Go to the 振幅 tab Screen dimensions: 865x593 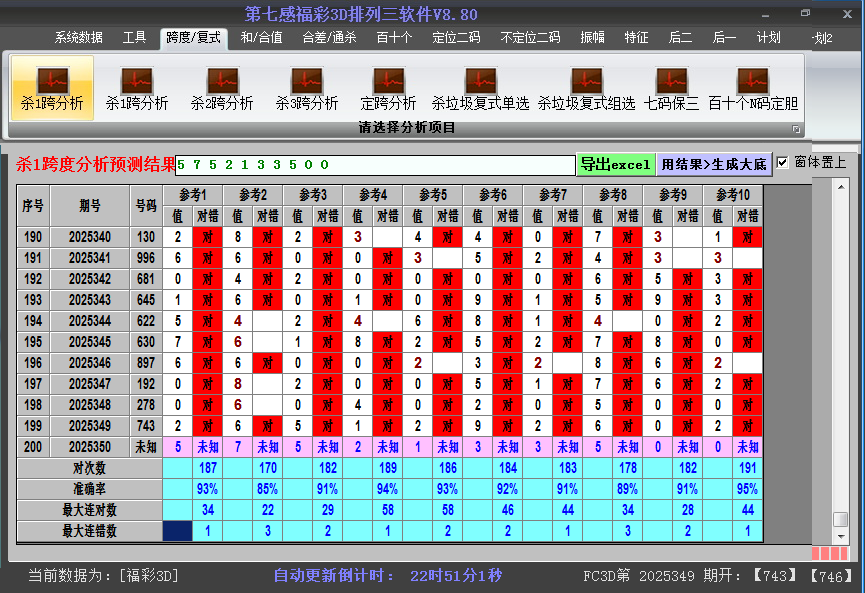[593, 38]
